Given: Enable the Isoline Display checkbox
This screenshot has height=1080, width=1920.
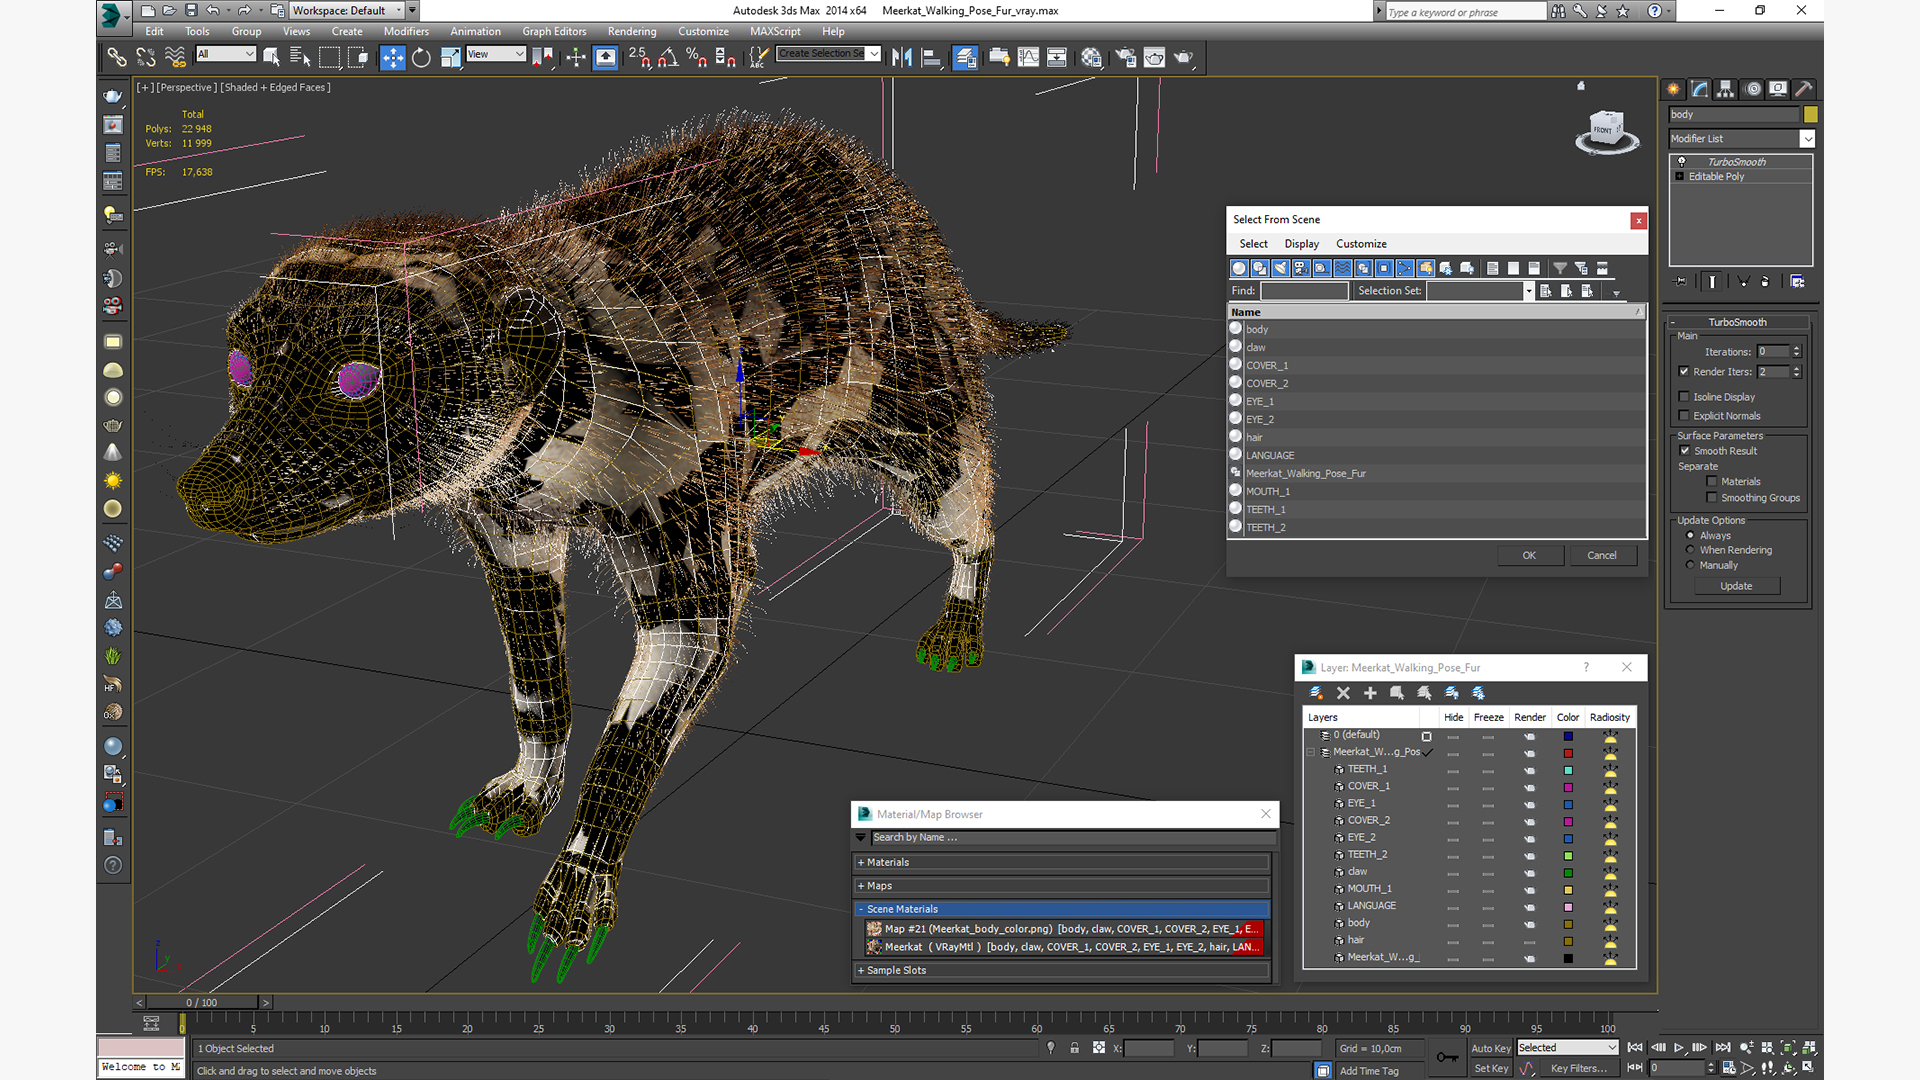Looking at the screenshot, I should tap(1684, 397).
